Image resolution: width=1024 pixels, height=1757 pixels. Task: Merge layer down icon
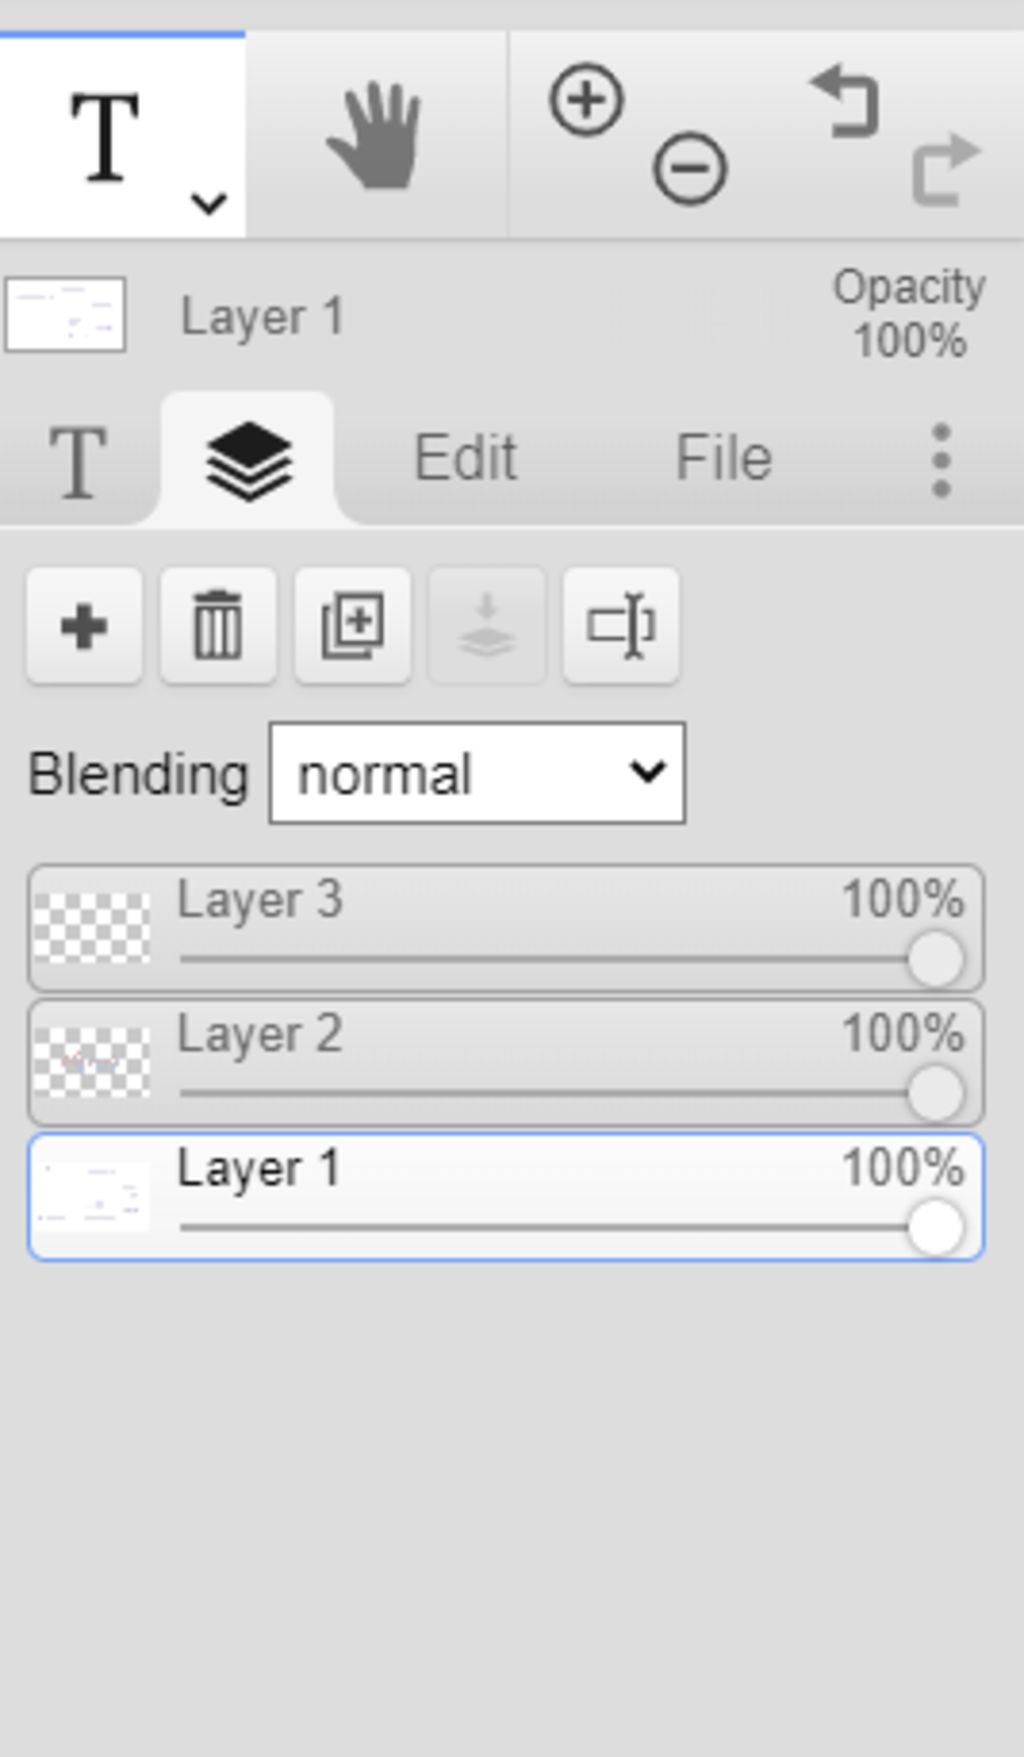[487, 626]
